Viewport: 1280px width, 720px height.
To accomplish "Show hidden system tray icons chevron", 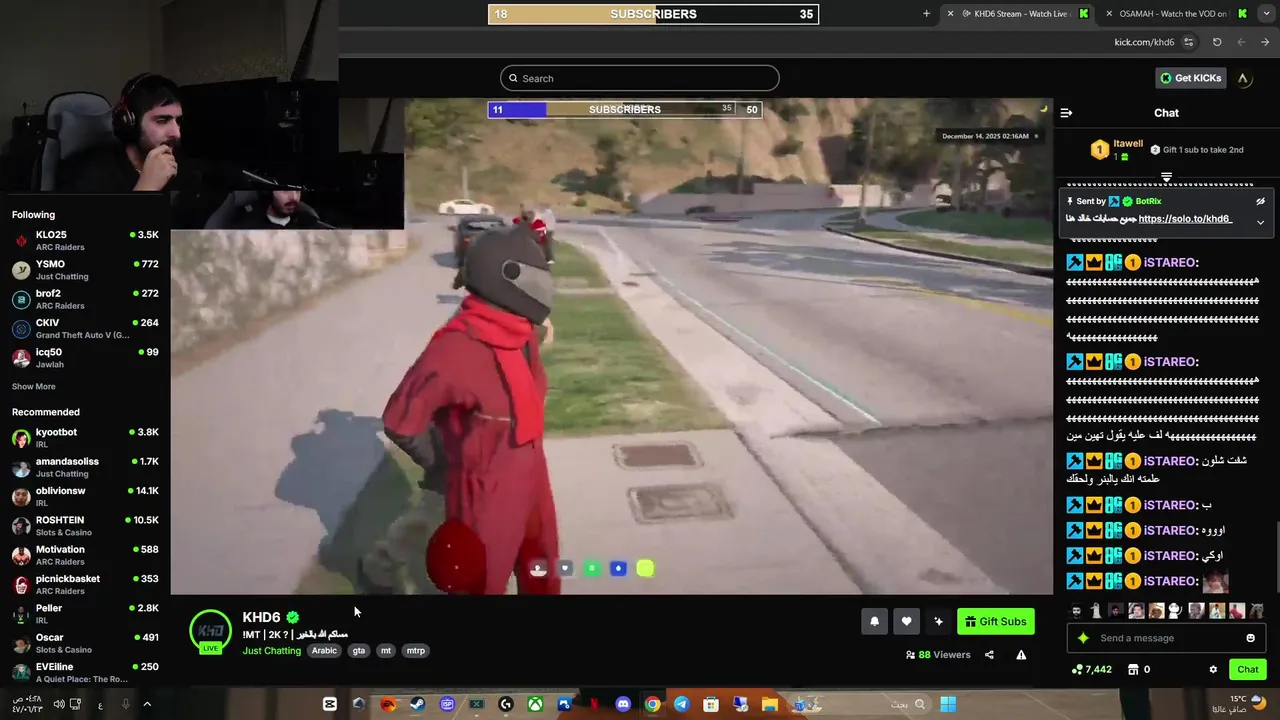I will 147,704.
